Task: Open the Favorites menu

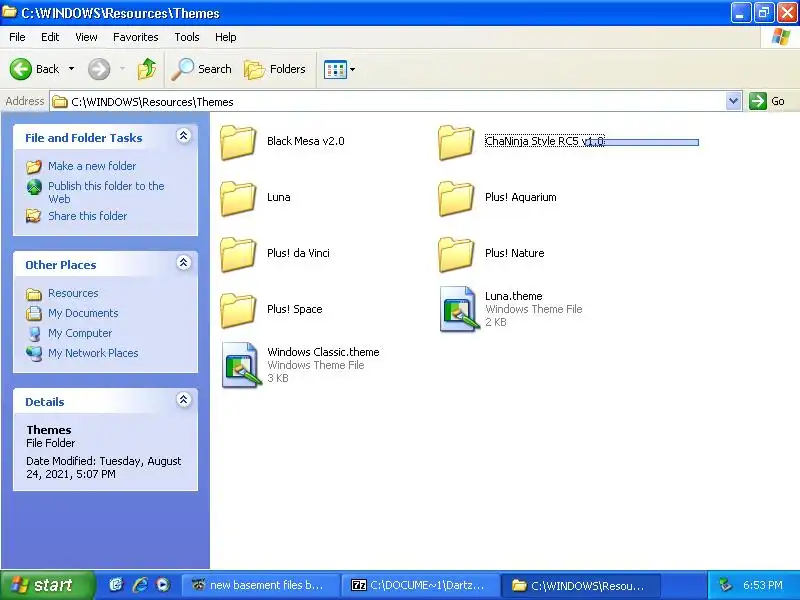Action: (136, 37)
